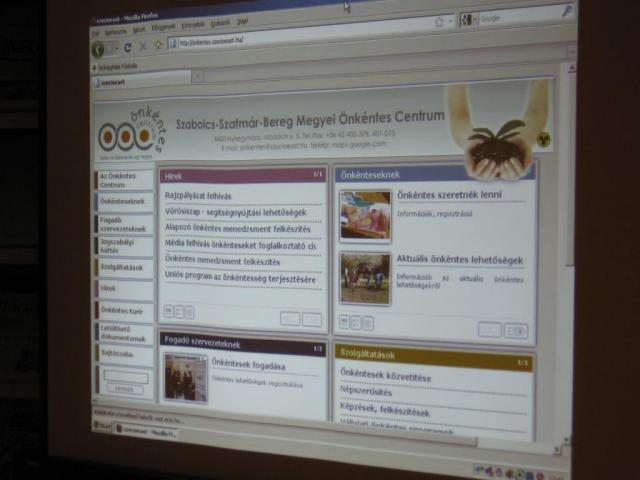Image resolution: width=640 pixels, height=480 pixels.
Task: Open Média felhívás önkénteseket foglalkoztató link
Action: [x=240, y=245]
